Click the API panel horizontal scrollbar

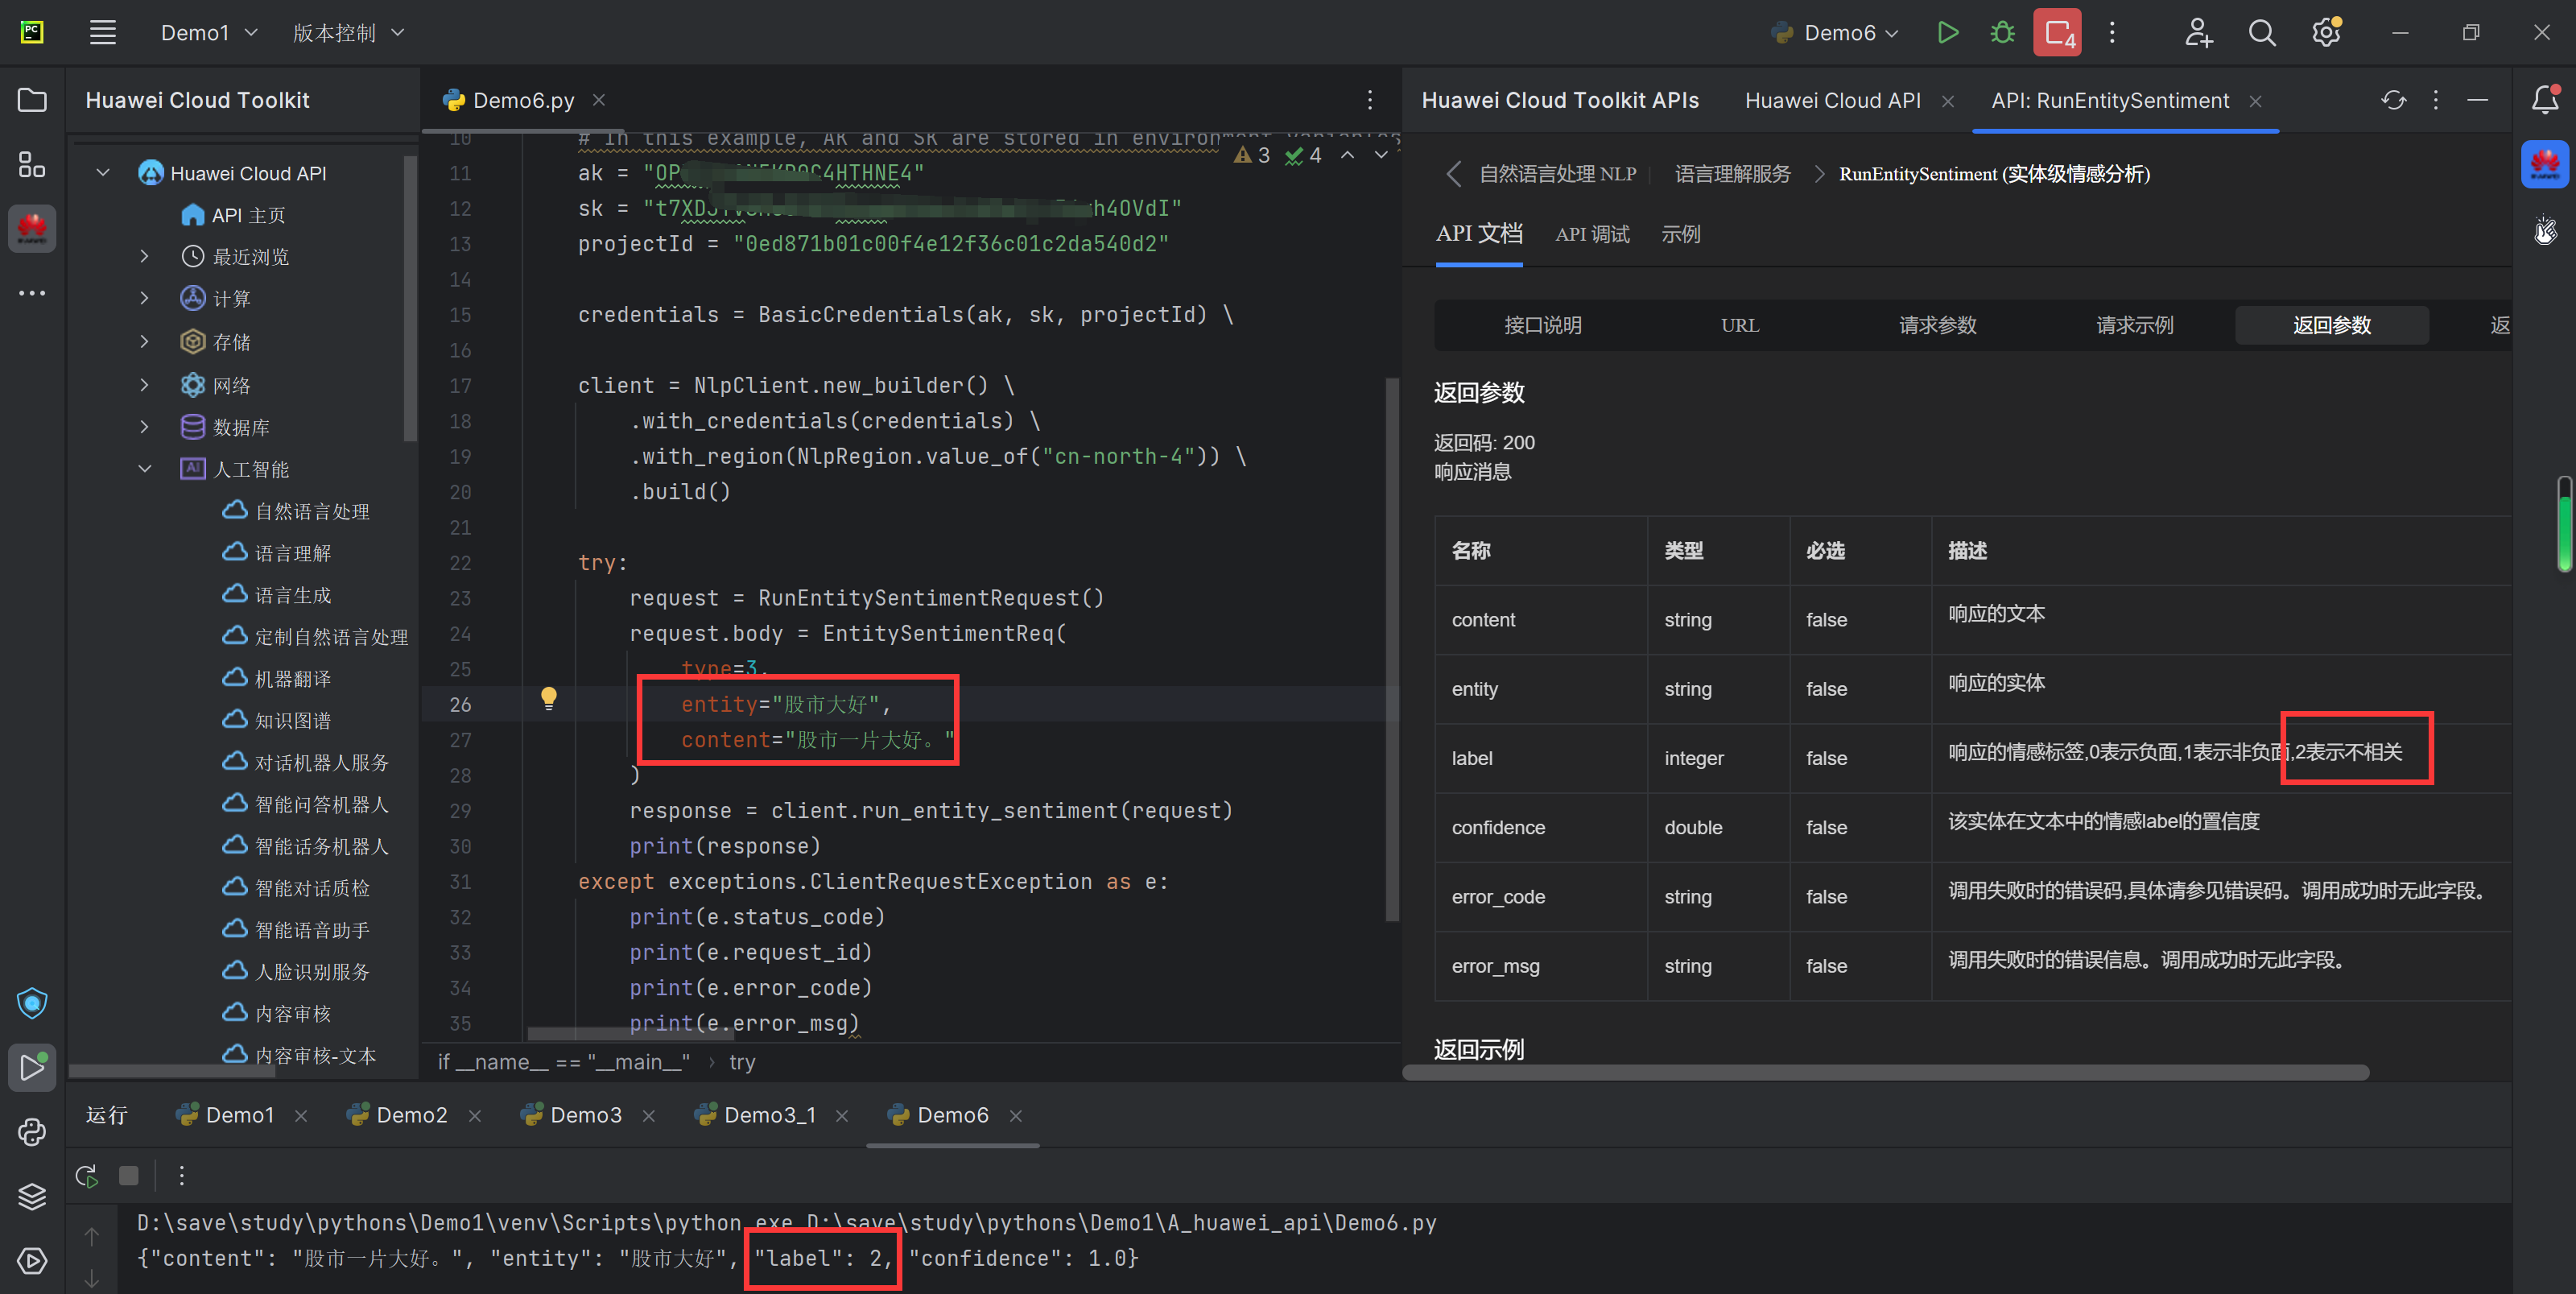[1885, 1072]
